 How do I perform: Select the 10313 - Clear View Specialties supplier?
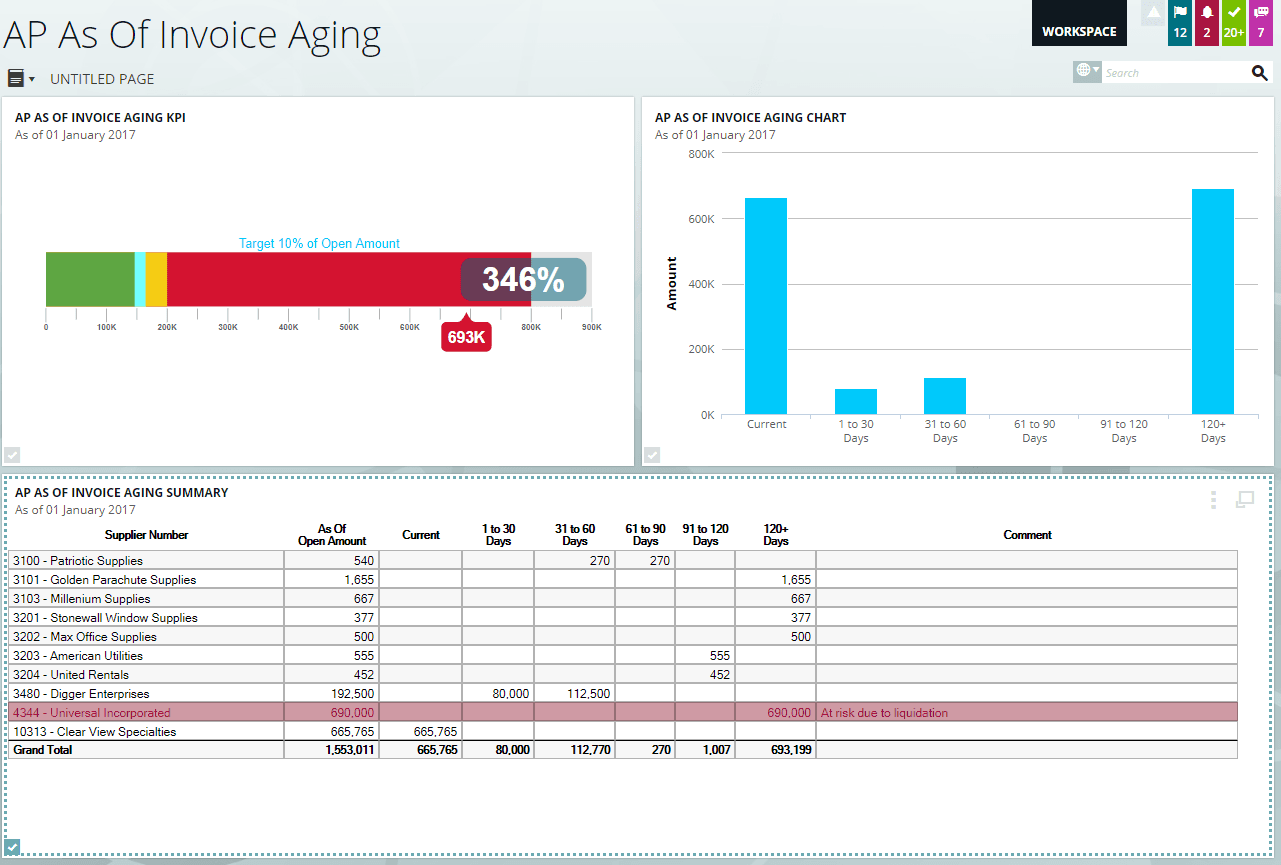[94, 732]
